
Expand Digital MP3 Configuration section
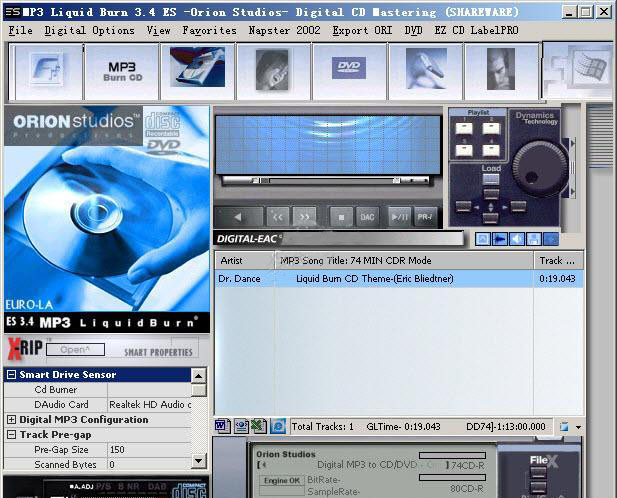tap(11, 420)
